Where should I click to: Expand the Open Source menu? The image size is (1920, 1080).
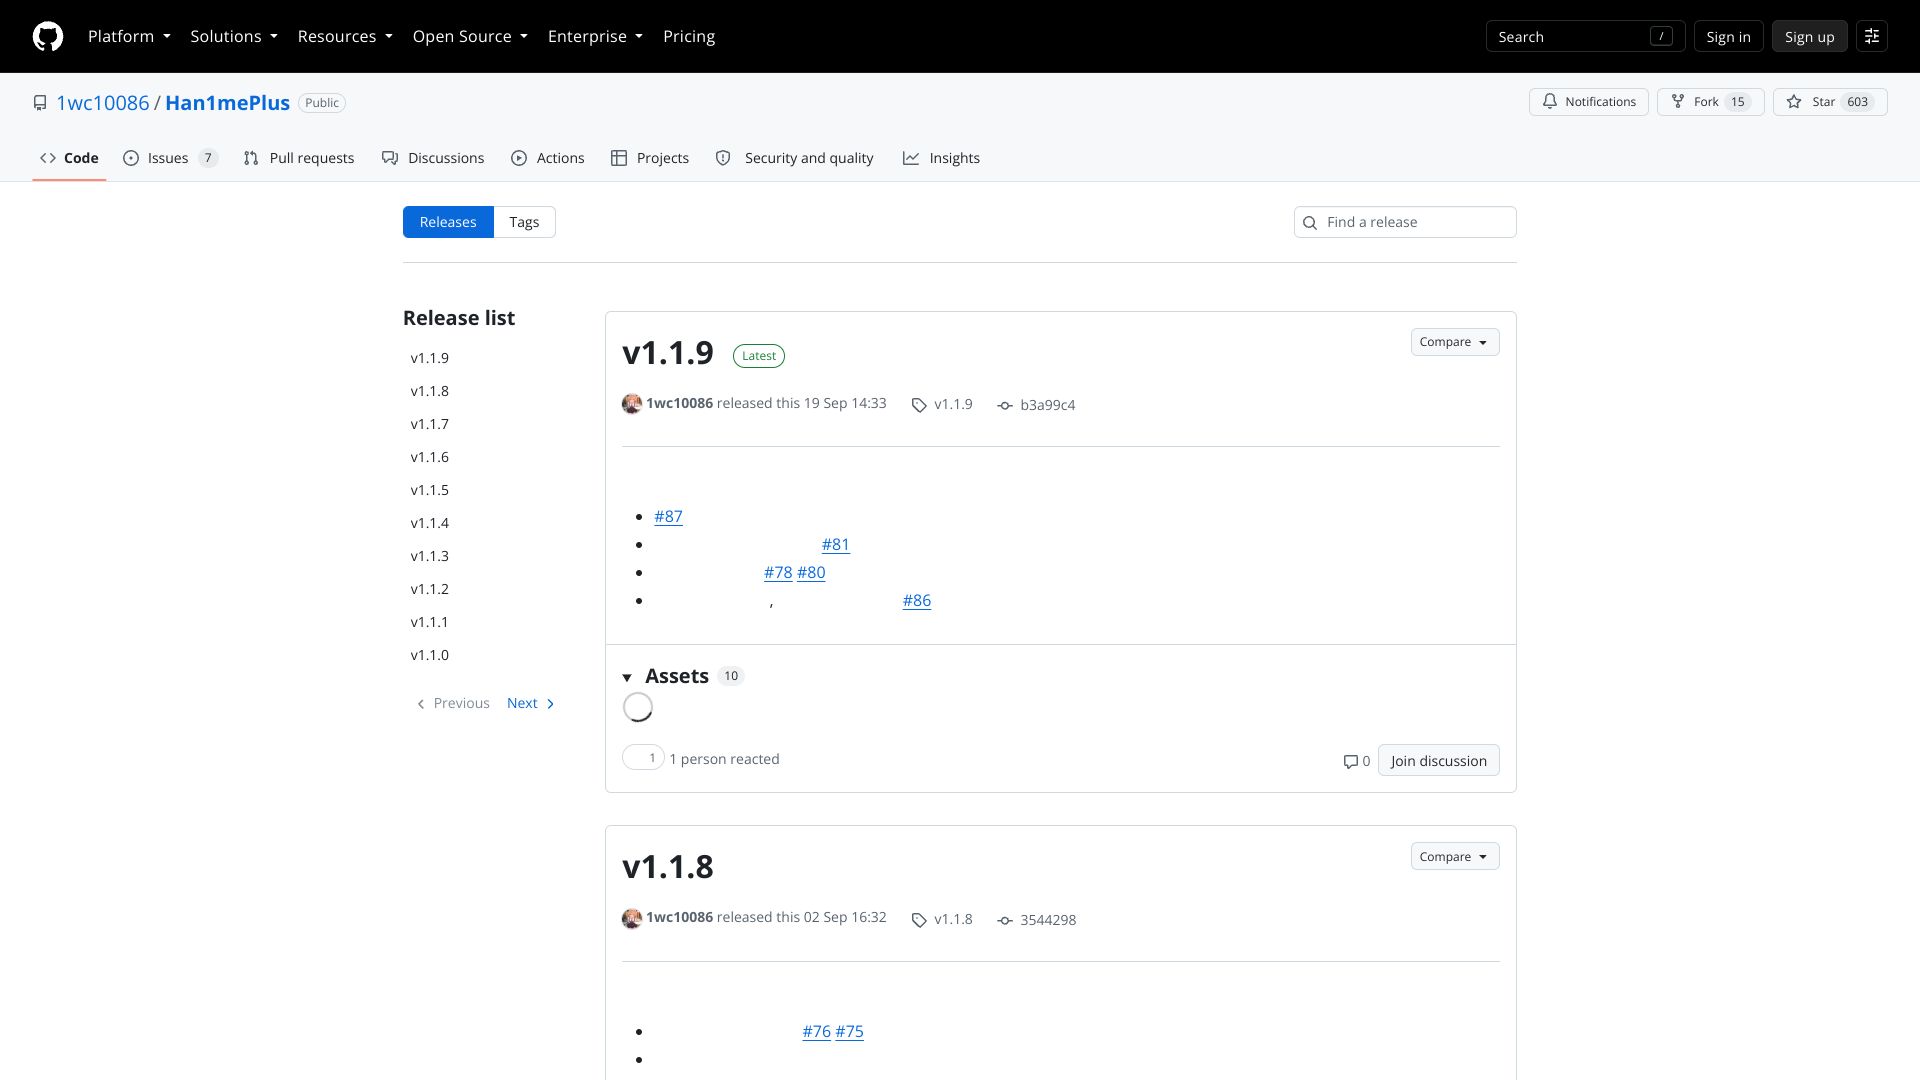tap(470, 37)
